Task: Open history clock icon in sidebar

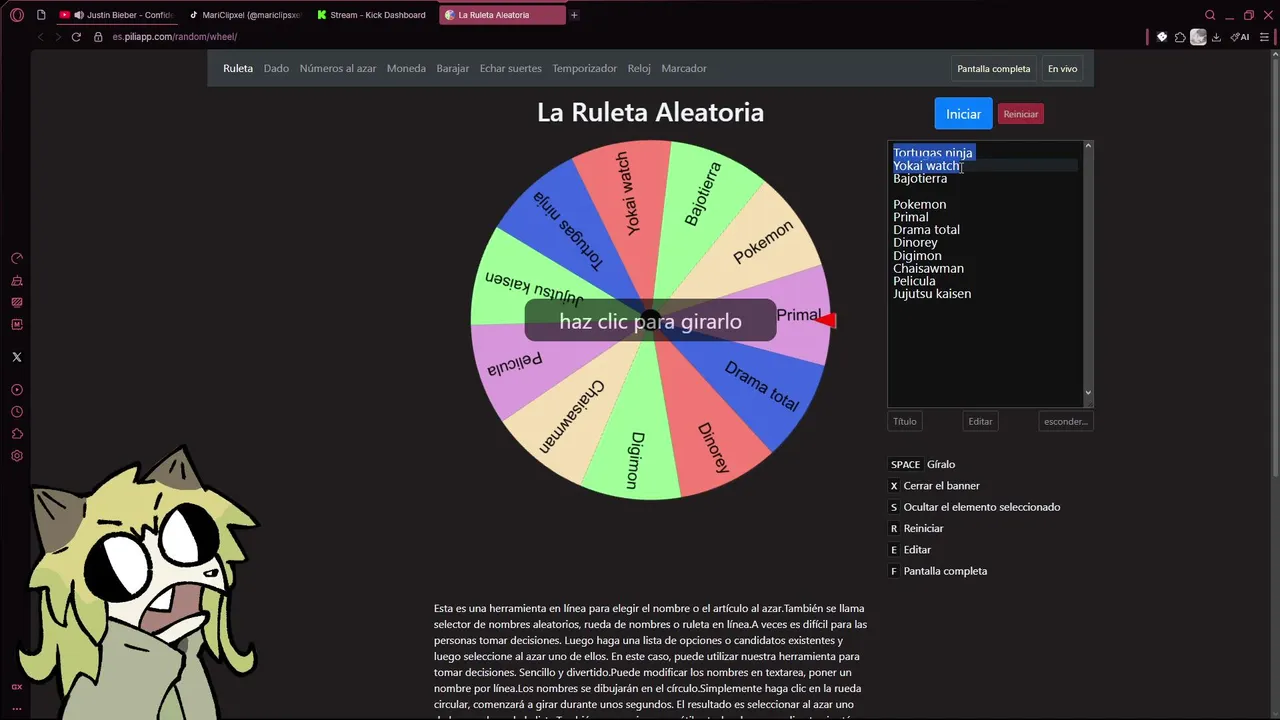Action: click(17, 412)
